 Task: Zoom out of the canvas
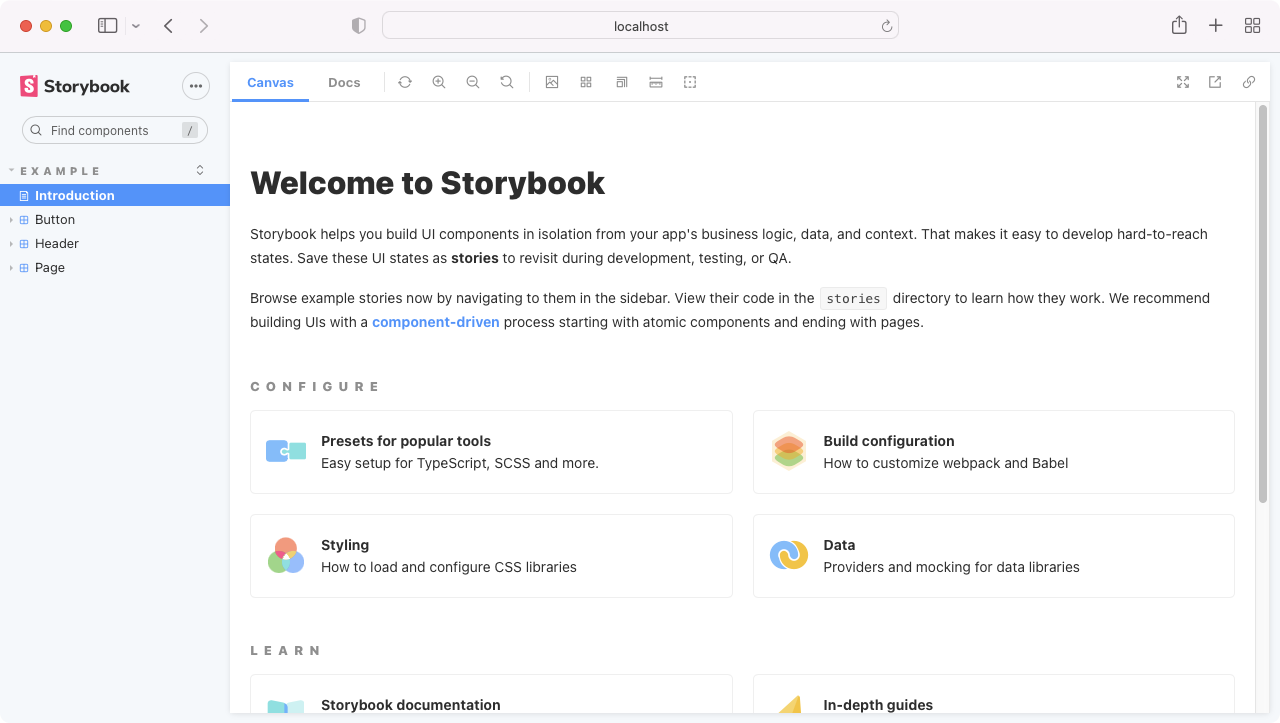pos(472,82)
